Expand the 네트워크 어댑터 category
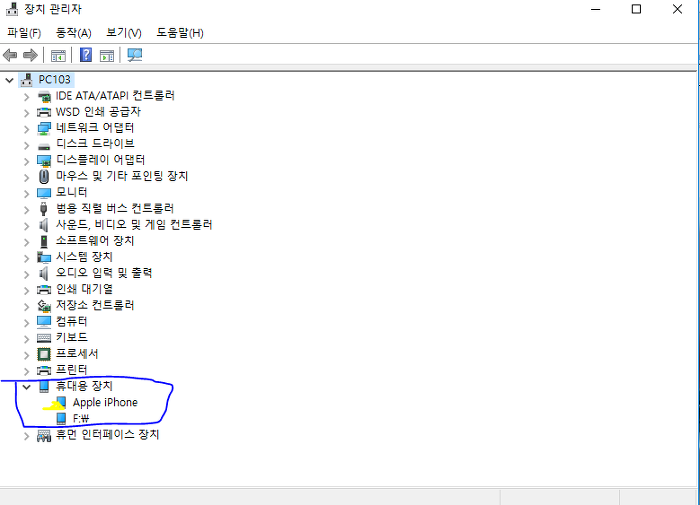The image size is (700, 505). tap(26, 129)
